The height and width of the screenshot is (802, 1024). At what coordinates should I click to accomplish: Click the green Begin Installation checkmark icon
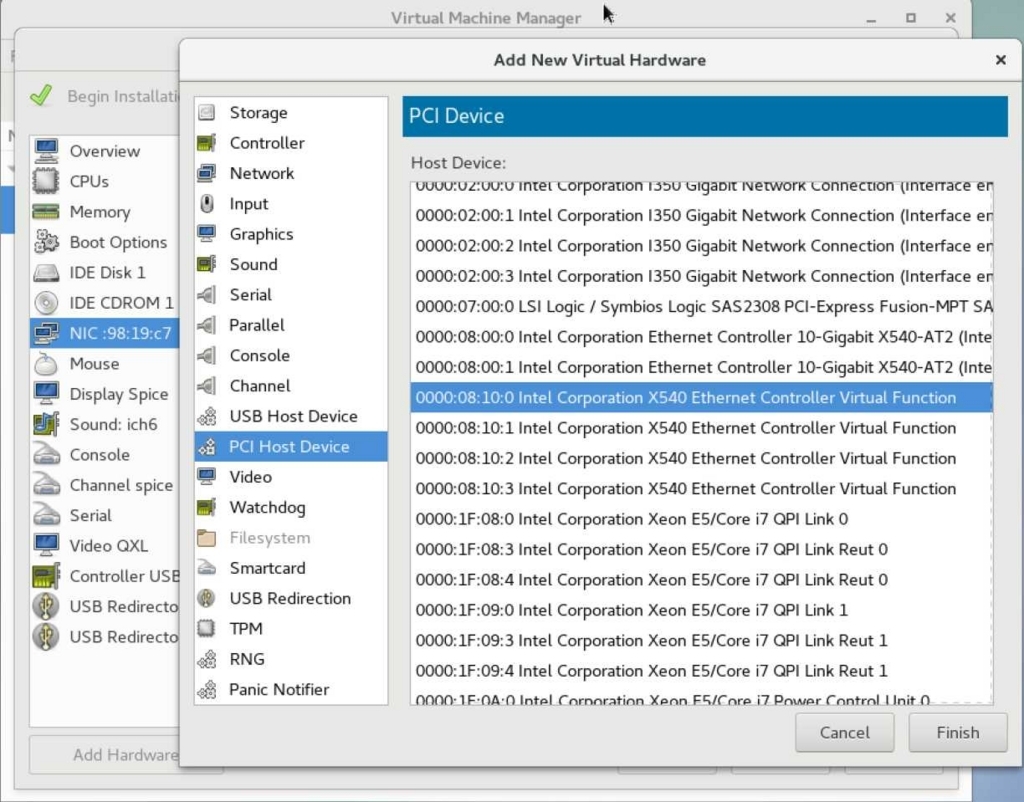tap(41, 96)
